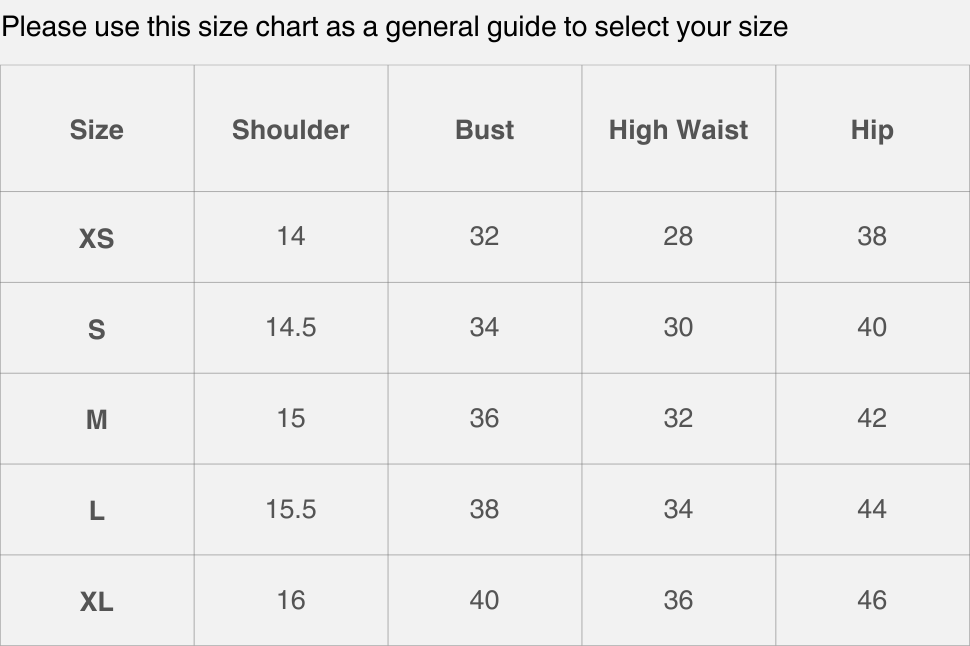This screenshot has height=646, width=970.
Task: Click the L hip value 44
Action: (x=872, y=510)
